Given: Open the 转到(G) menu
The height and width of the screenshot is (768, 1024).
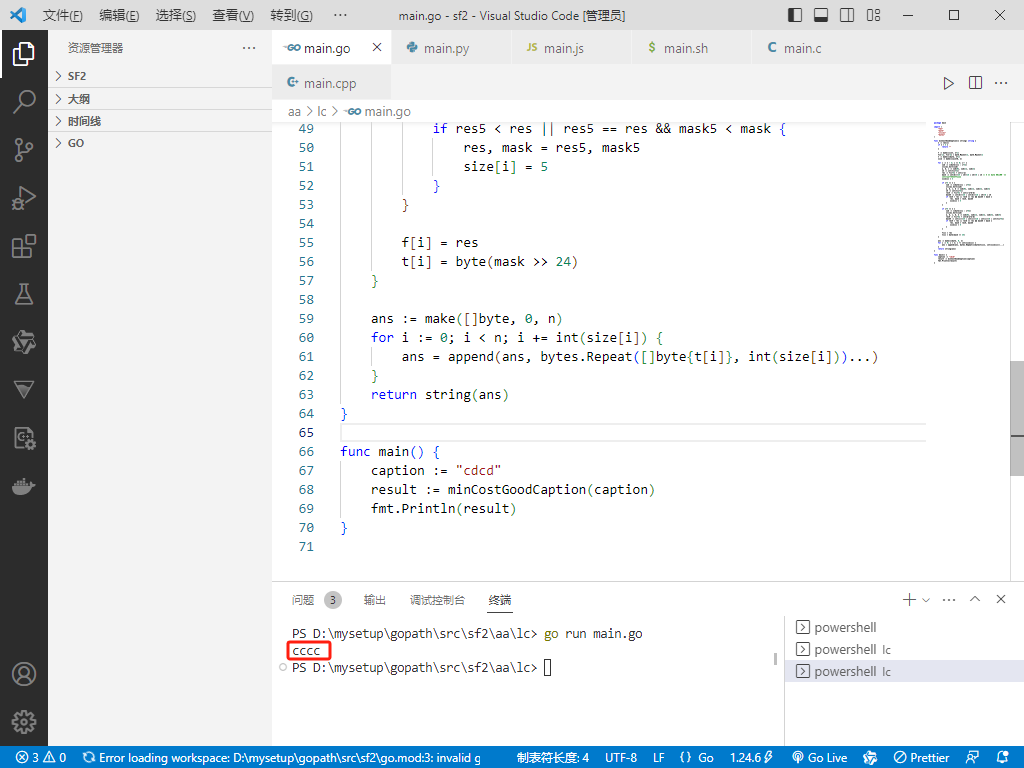Looking at the screenshot, I should tap(291, 15).
